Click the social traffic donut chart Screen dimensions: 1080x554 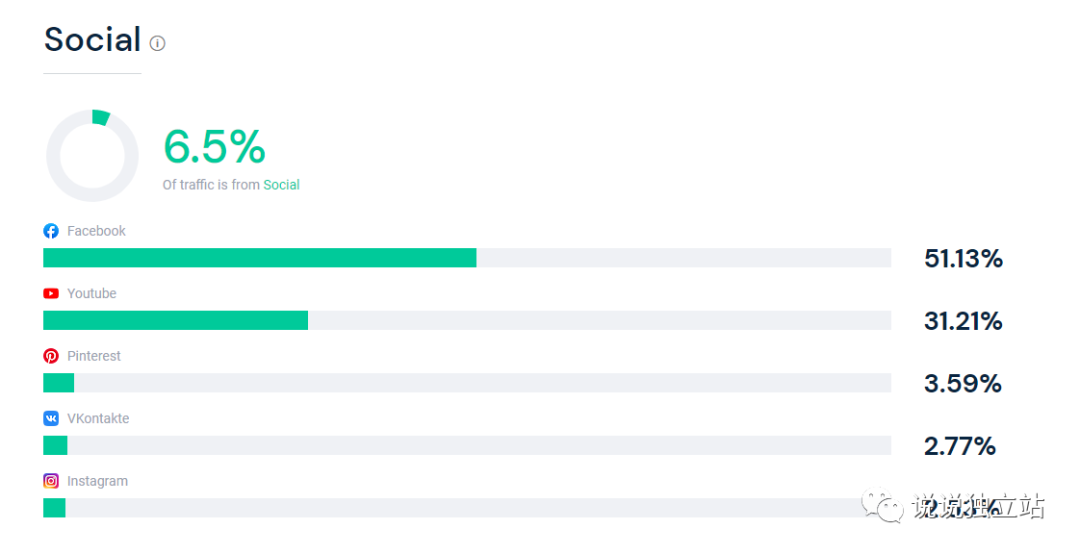pyautogui.click(x=92, y=156)
